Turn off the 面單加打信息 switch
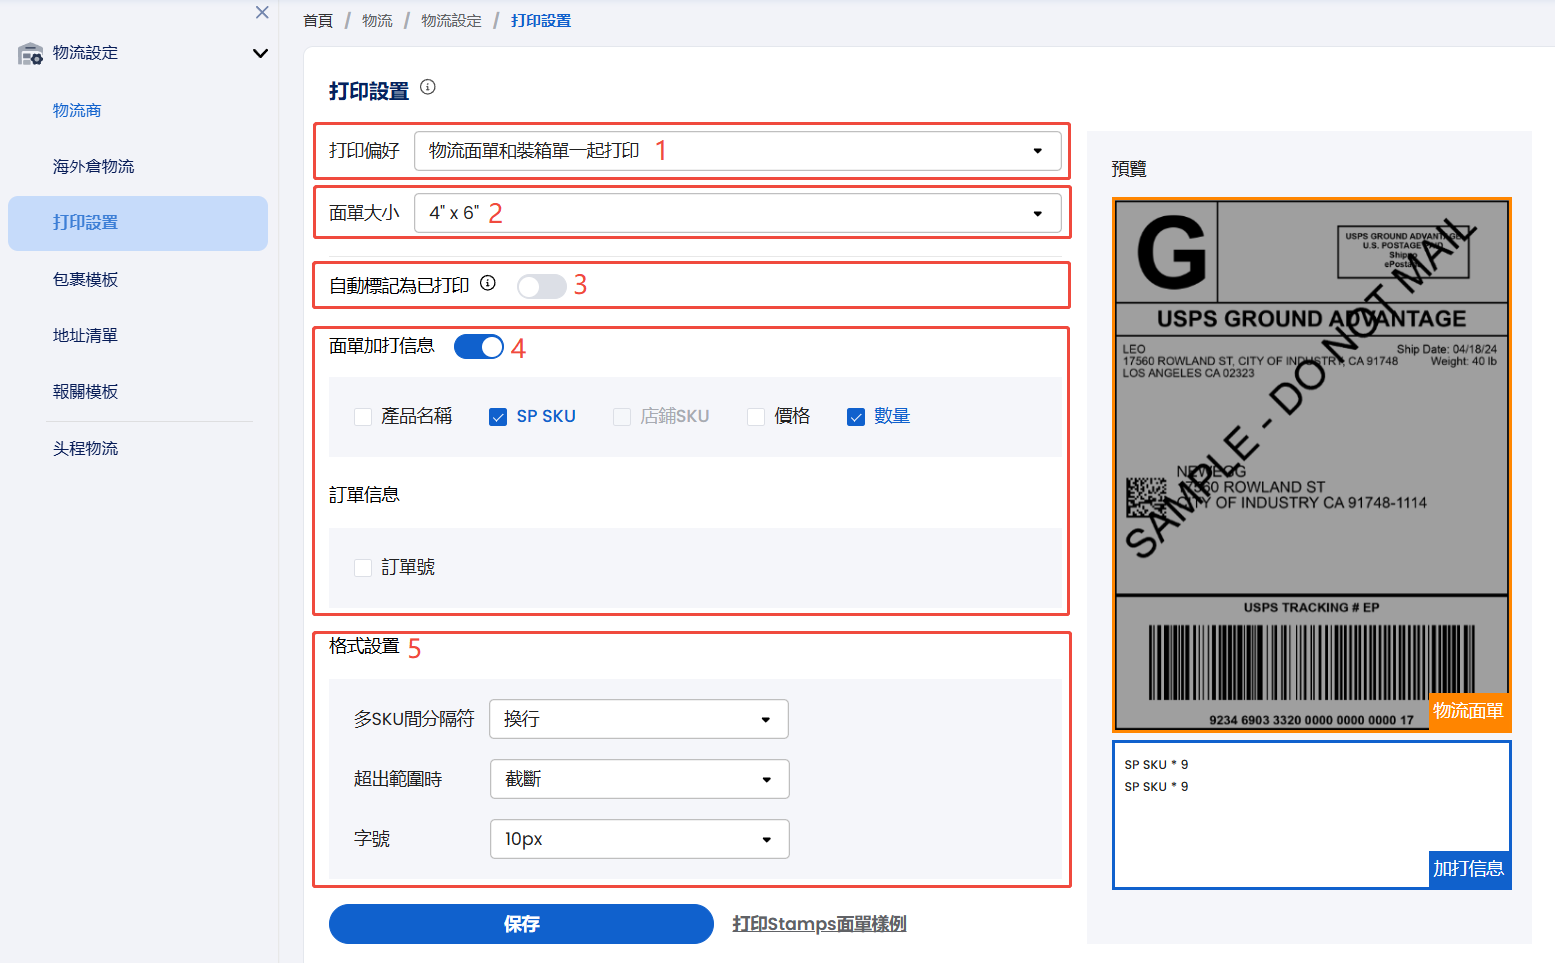Screen dimensions: 1555x963 pos(479,346)
